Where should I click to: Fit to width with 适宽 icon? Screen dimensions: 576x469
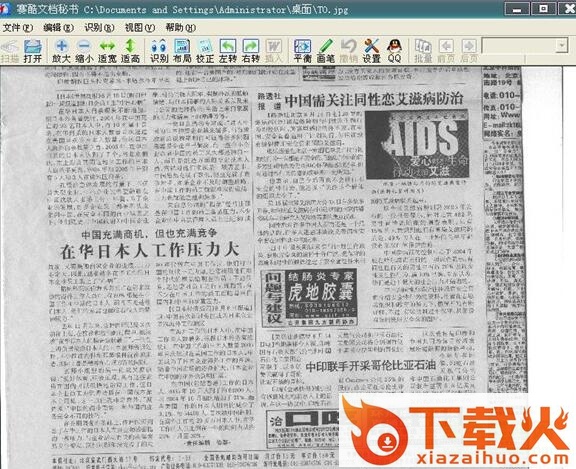(x=107, y=51)
